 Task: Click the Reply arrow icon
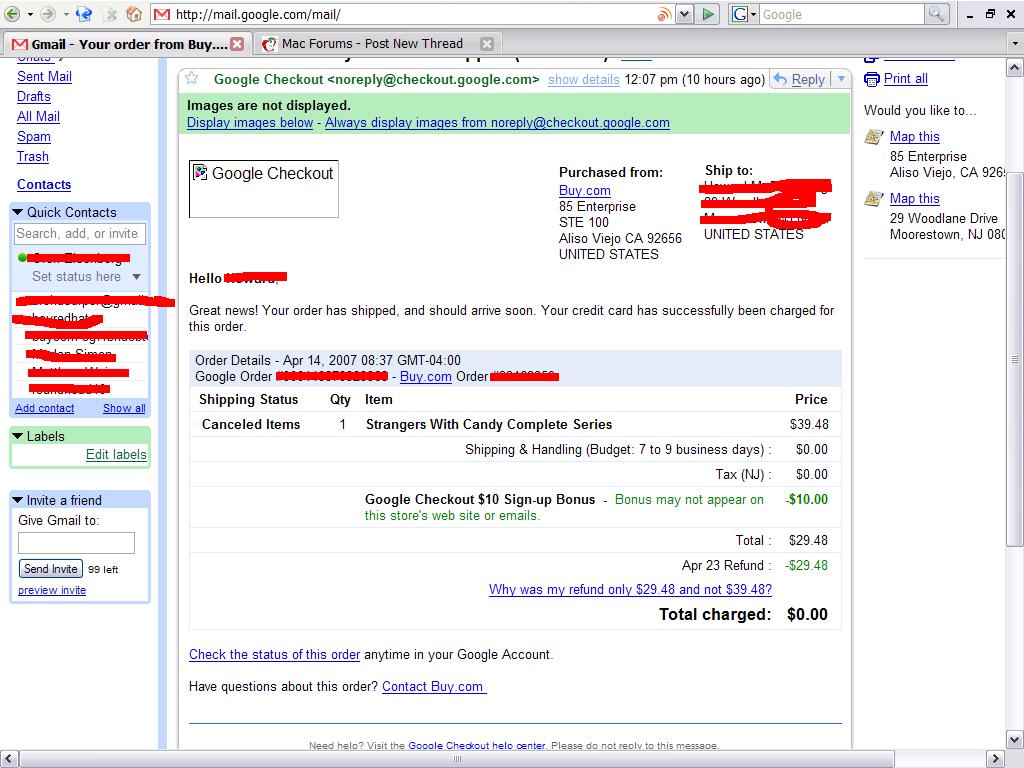click(x=780, y=79)
